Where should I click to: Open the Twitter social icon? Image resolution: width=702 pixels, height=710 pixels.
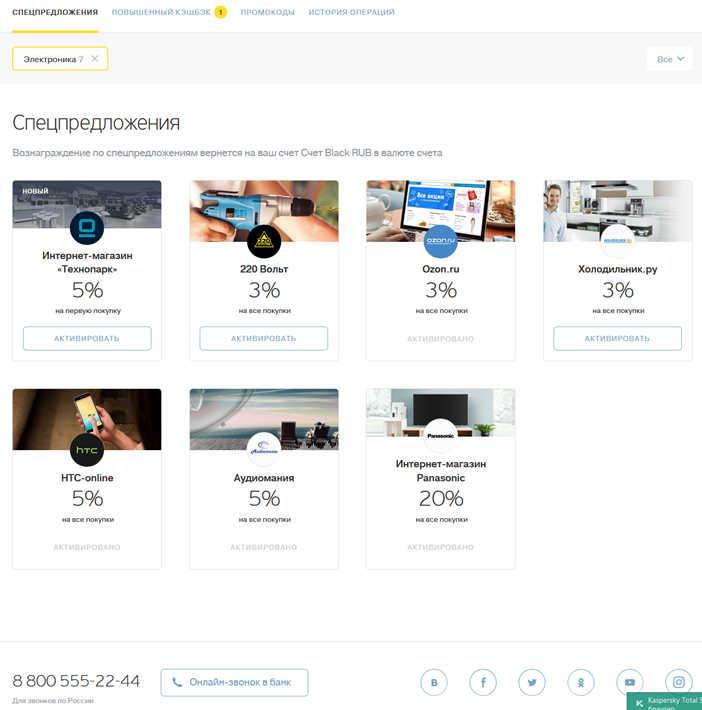pos(532,682)
